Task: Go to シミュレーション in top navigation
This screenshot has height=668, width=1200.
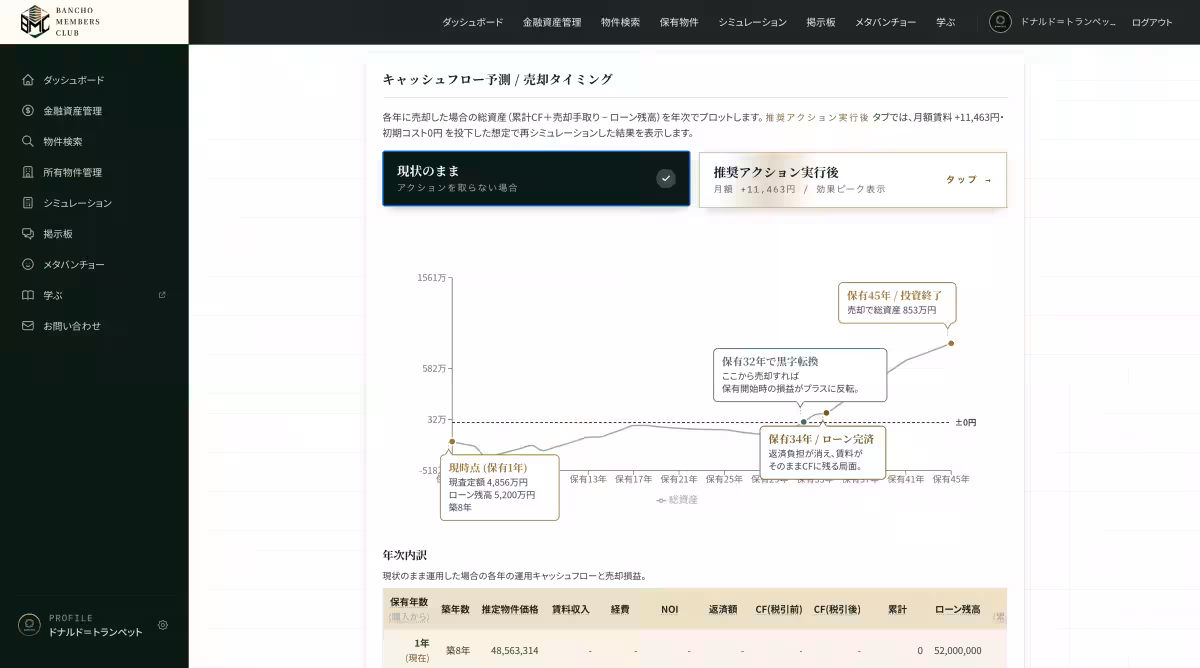Action: coord(752,22)
